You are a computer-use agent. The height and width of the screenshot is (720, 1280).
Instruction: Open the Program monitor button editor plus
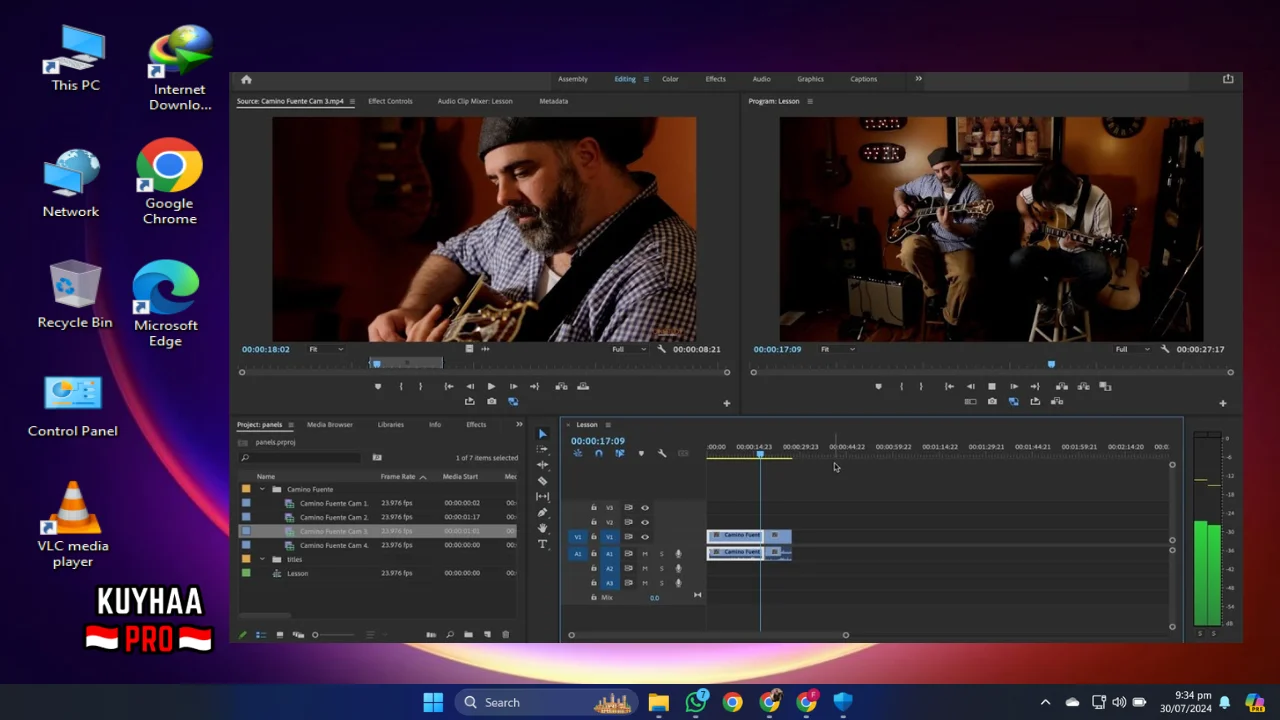(x=1222, y=403)
